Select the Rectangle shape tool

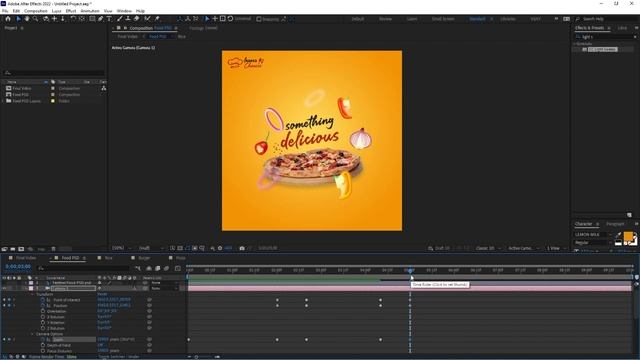92,19
